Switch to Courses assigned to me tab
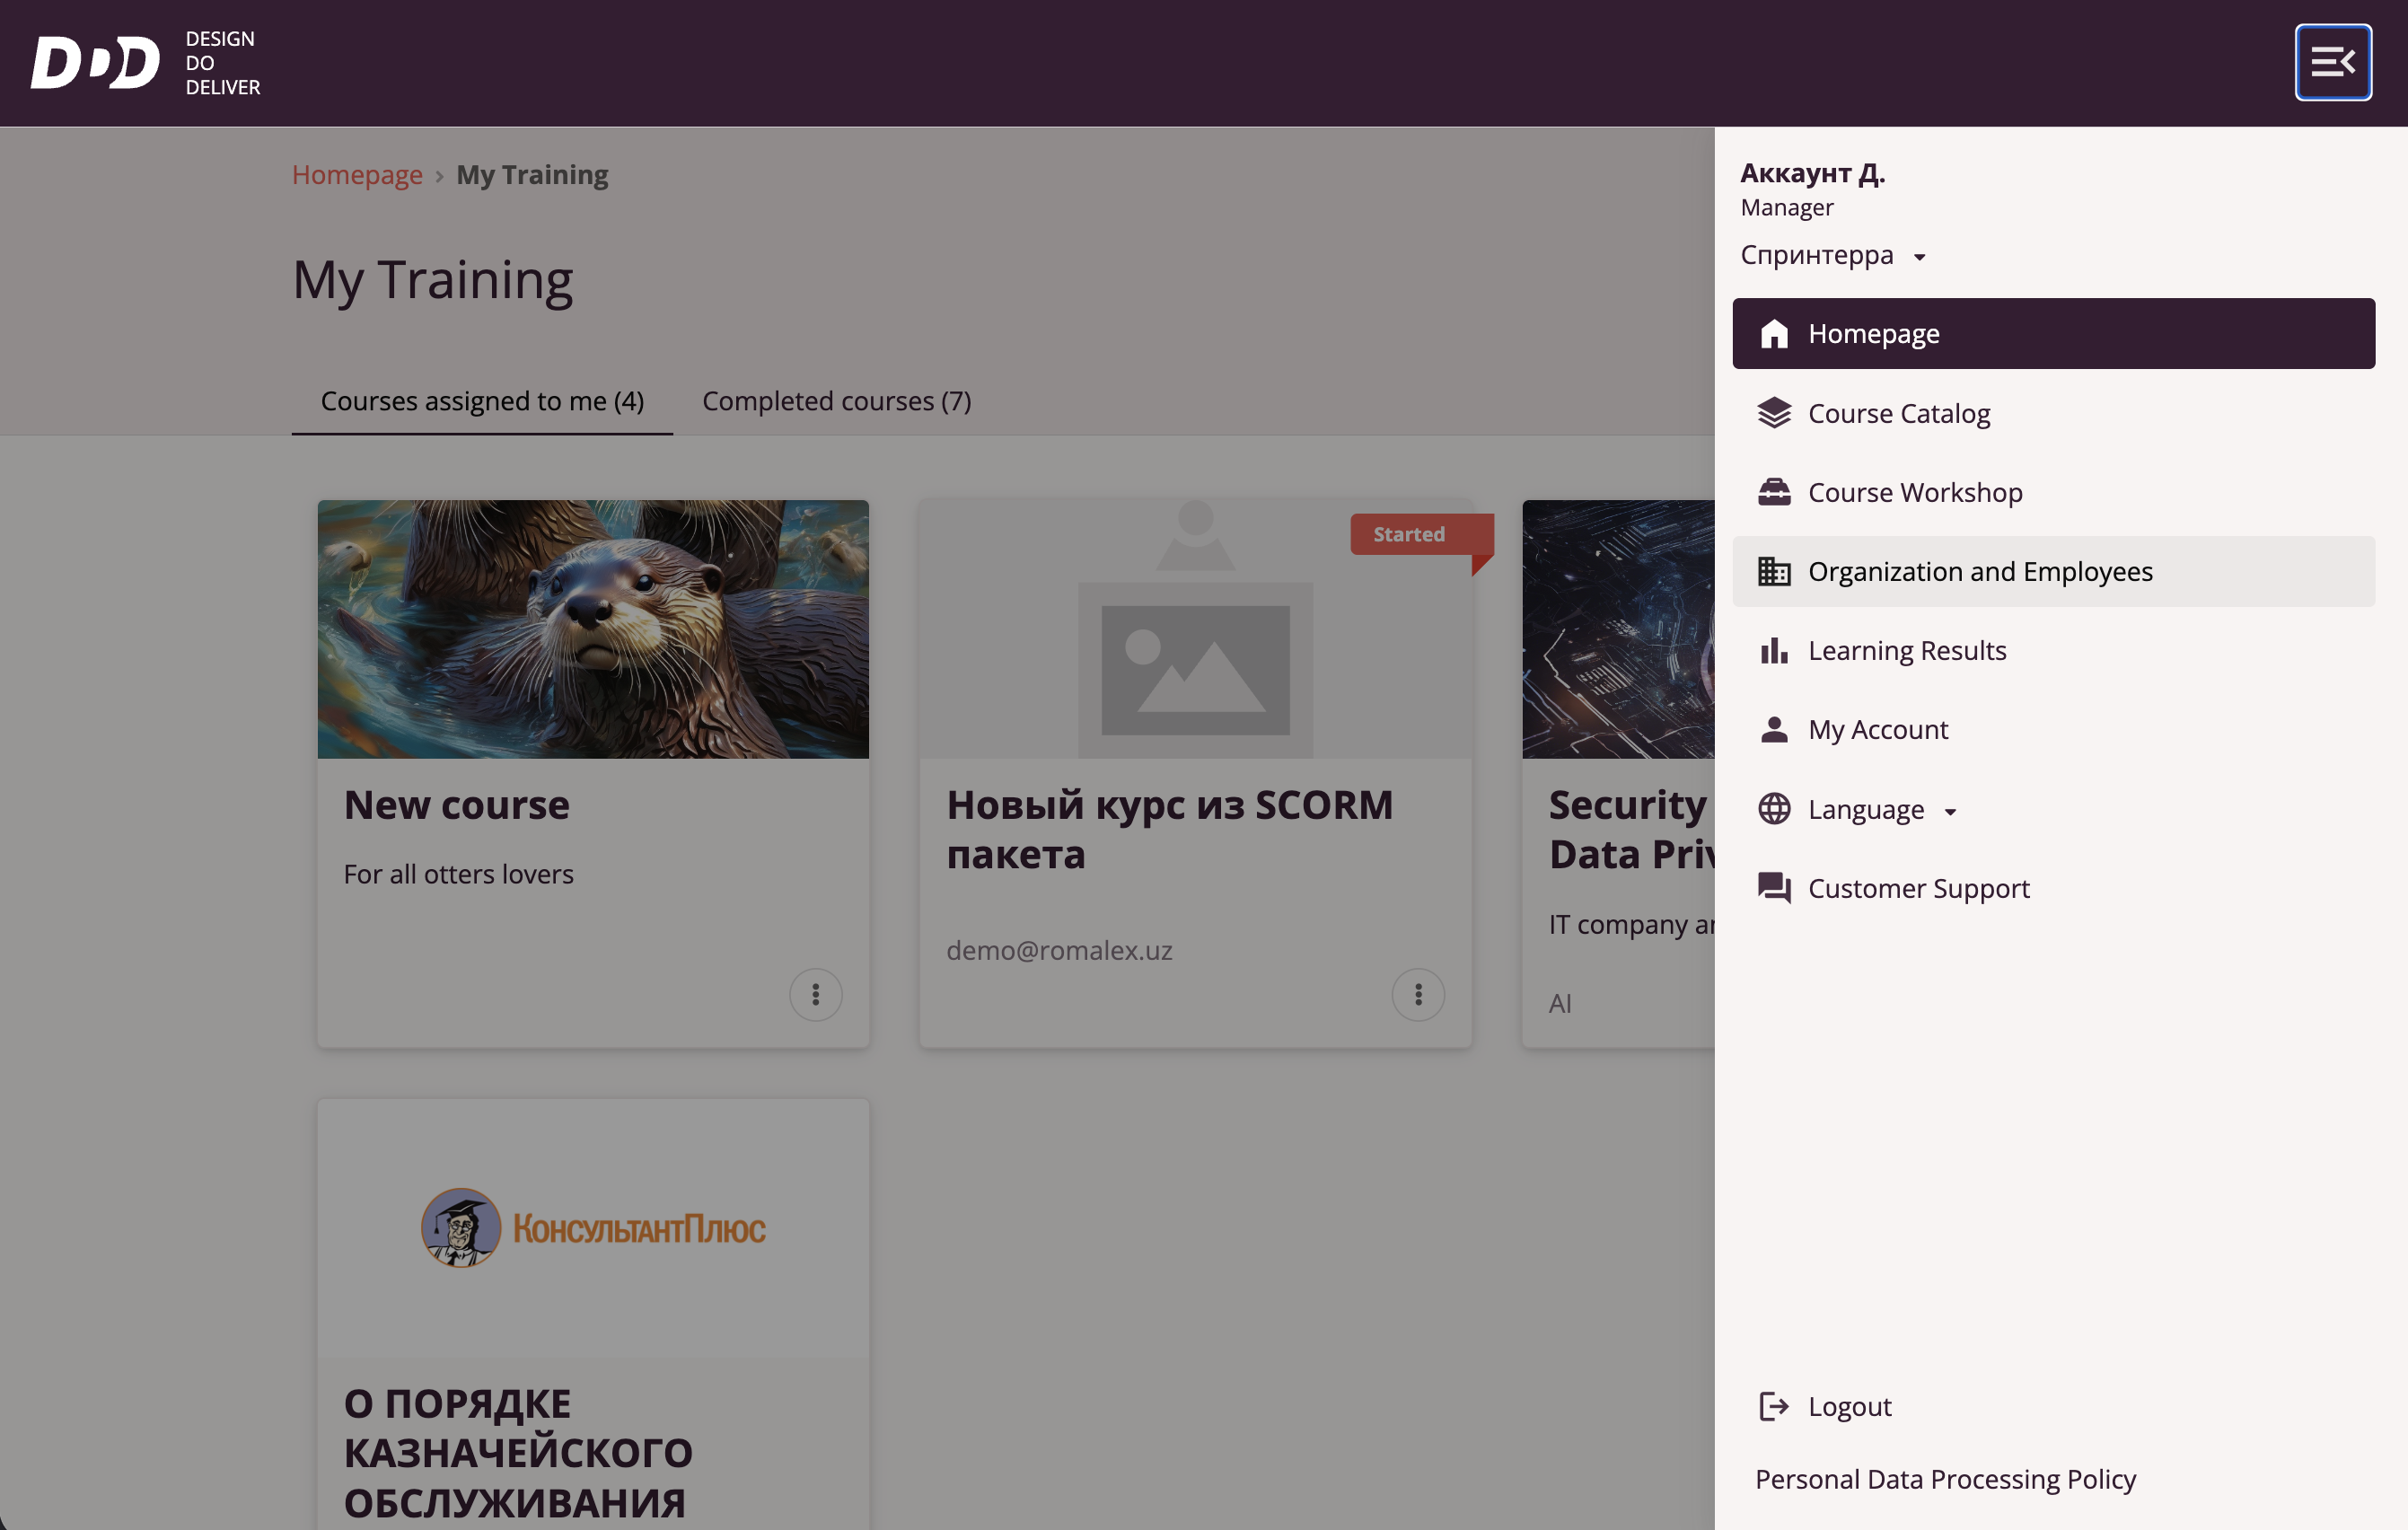This screenshot has height=1530, width=2408. click(482, 401)
